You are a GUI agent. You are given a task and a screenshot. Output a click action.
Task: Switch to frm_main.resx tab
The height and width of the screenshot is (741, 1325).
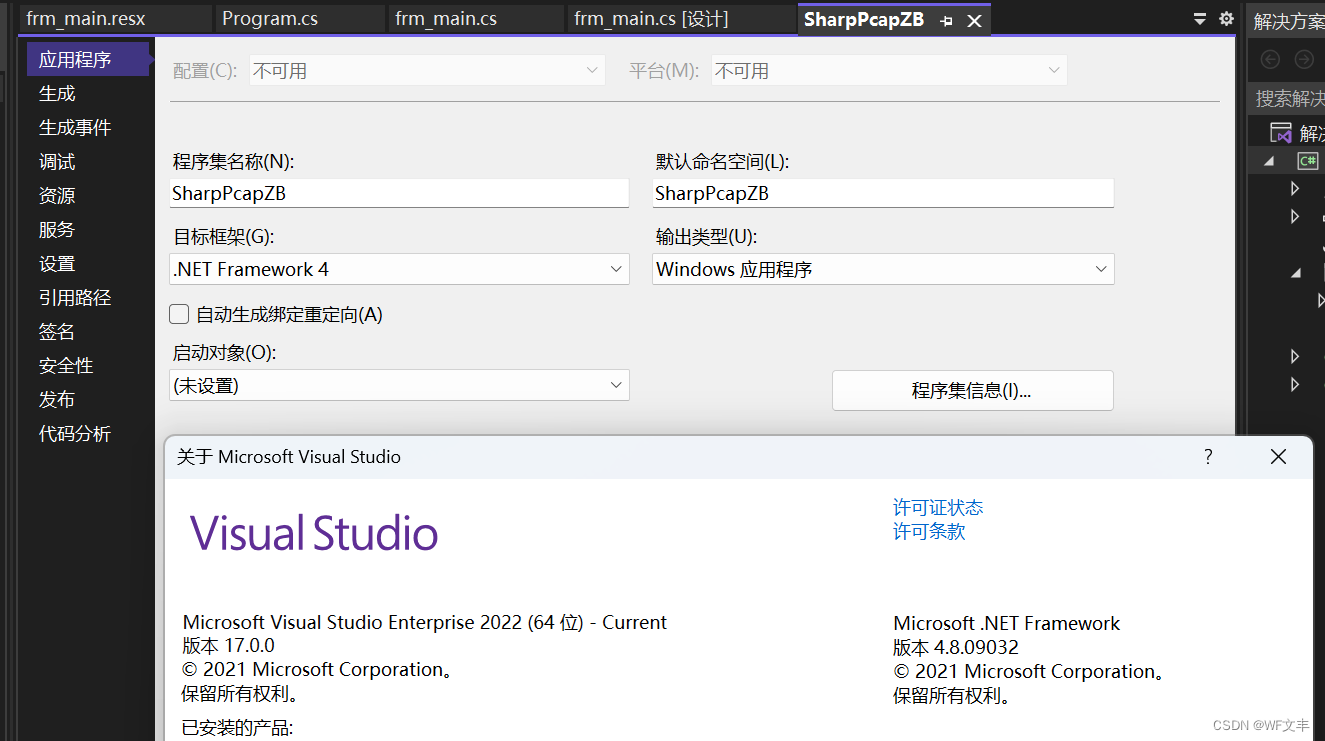[114, 19]
